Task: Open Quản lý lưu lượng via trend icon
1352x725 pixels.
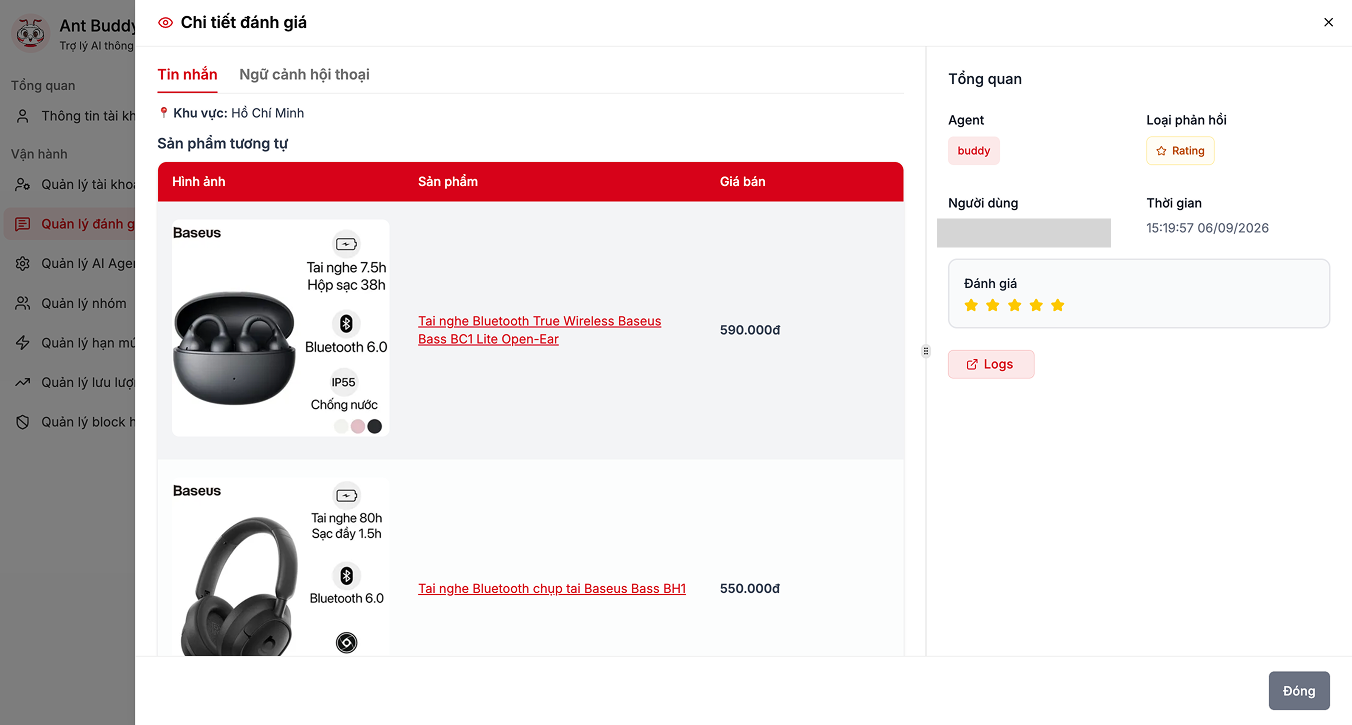Action: pos(23,383)
